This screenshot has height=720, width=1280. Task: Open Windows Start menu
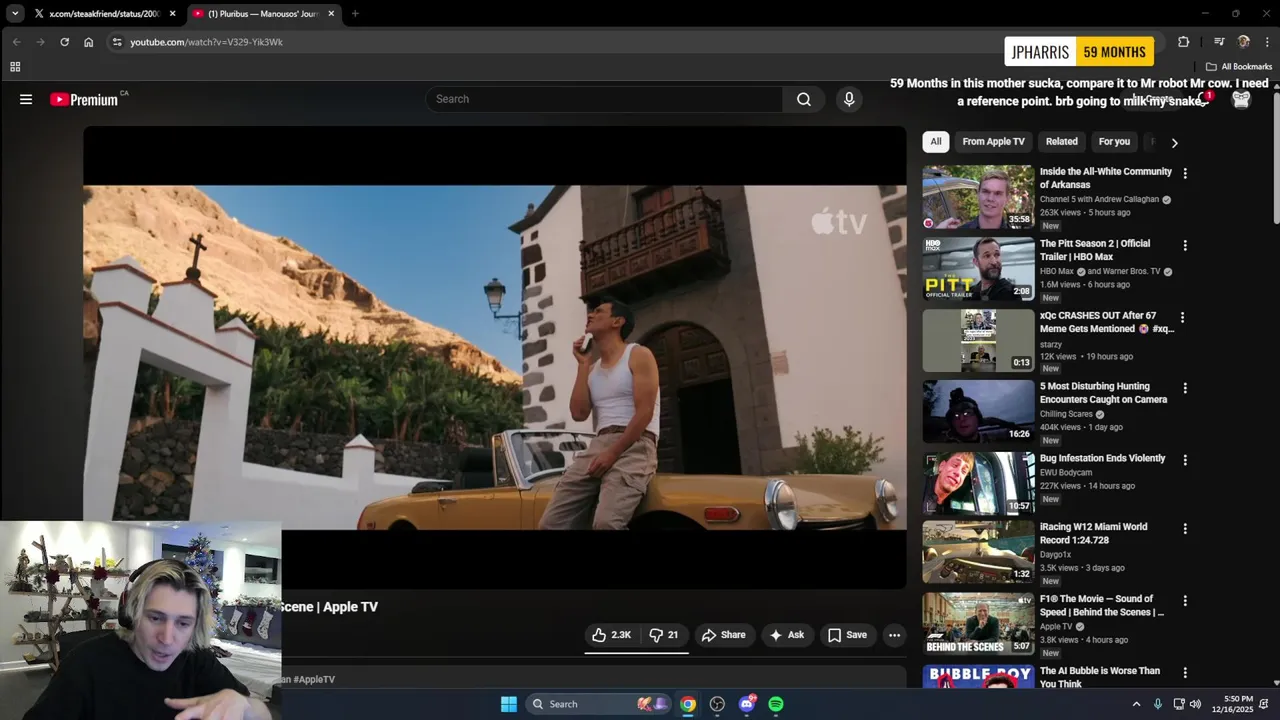tap(509, 704)
